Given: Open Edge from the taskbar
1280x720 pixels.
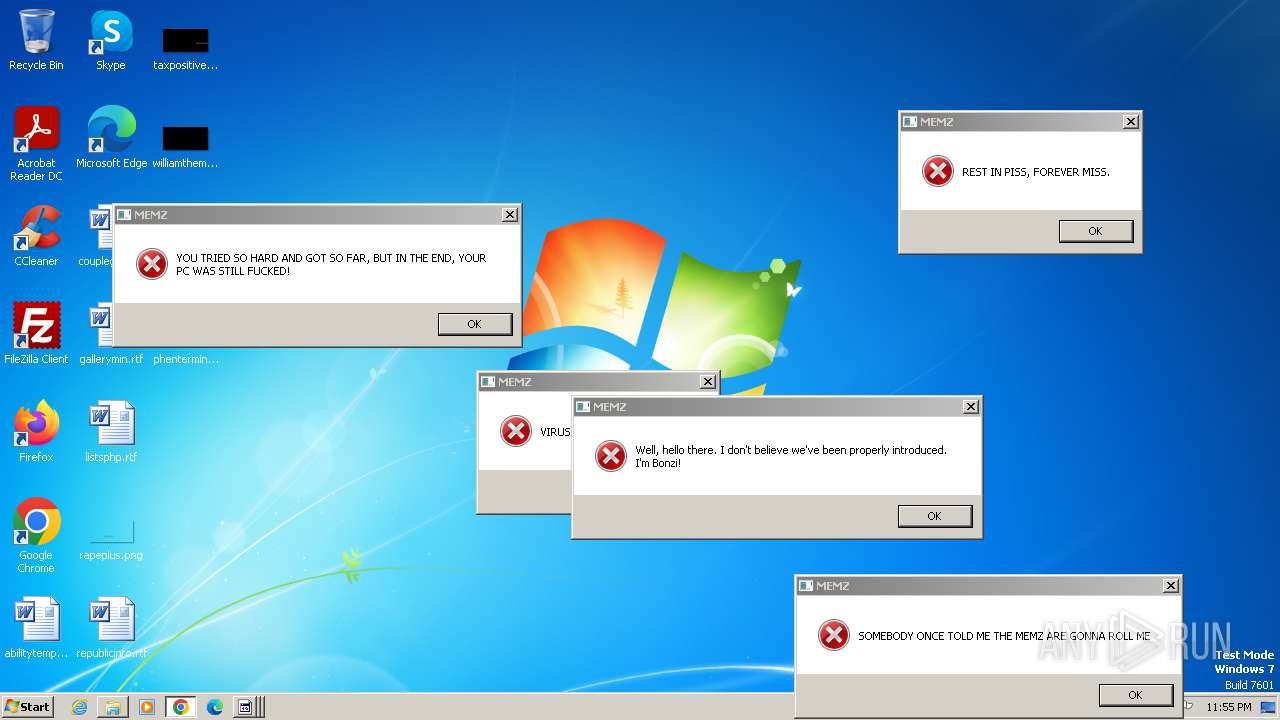Looking at the screenshot, I should tap(214, 707).
